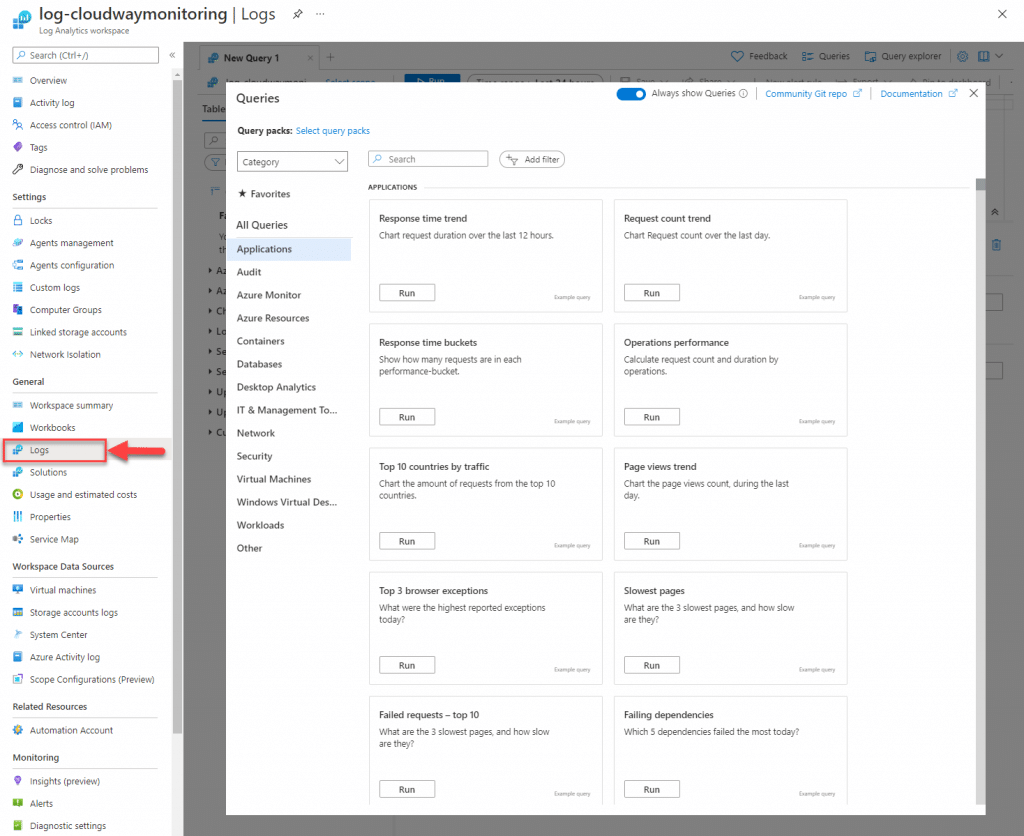The height and width of the screenshot is (836, 1024).
Task: Close the Queries dialog
Action: point(974,93)
